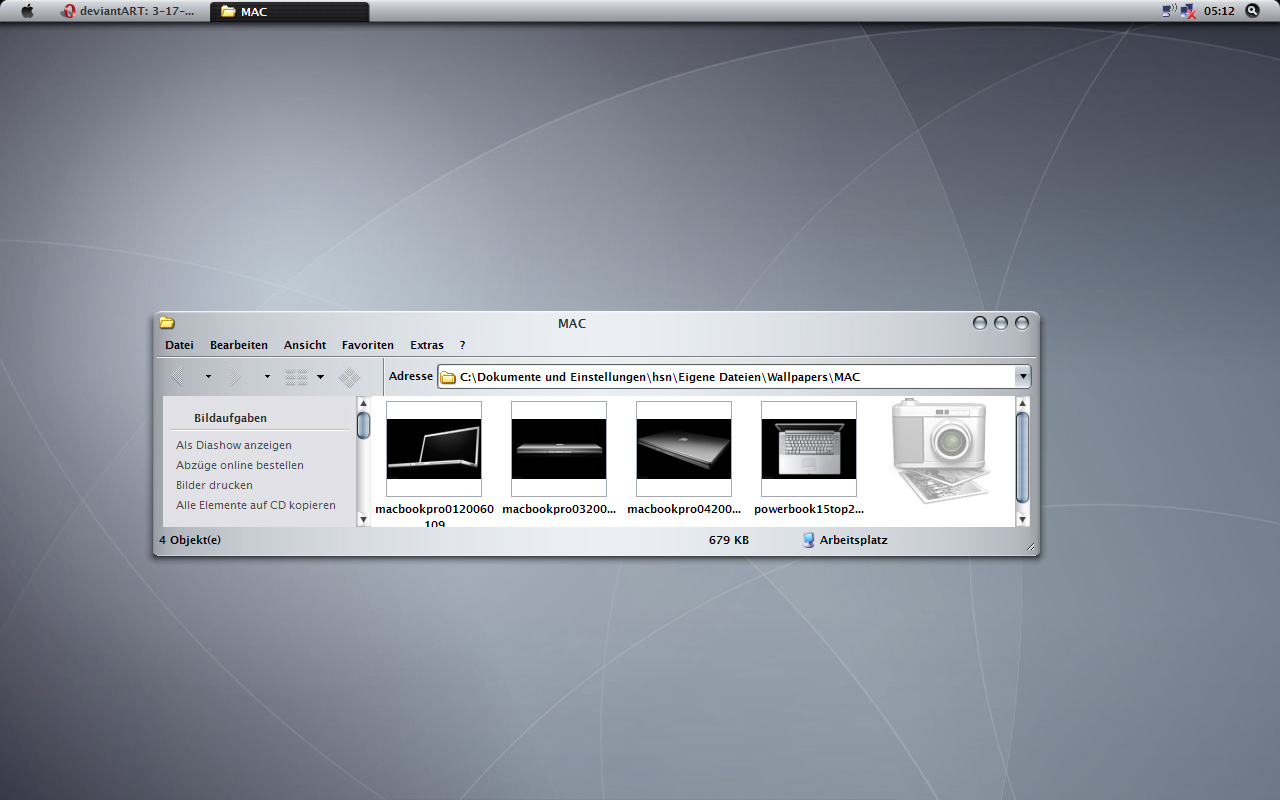Click into the Adresse path field

(x=735, y=377)
